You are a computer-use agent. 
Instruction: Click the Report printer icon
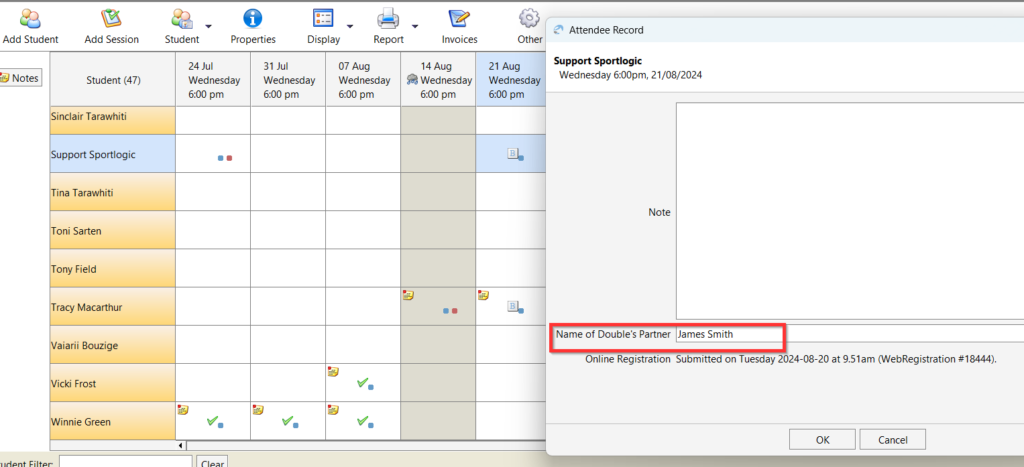(x=388, y=18)
